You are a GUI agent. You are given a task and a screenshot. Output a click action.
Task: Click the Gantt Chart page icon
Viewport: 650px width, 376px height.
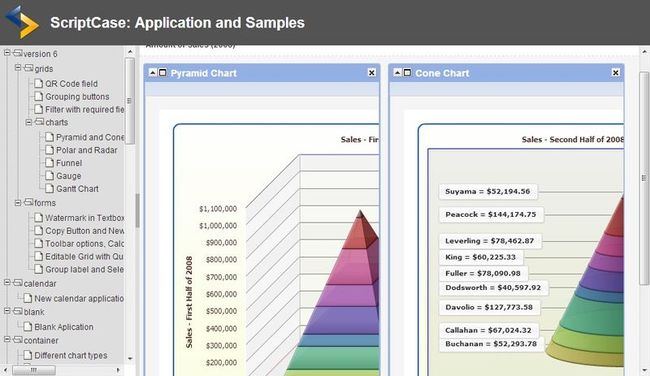coord(49,188)
